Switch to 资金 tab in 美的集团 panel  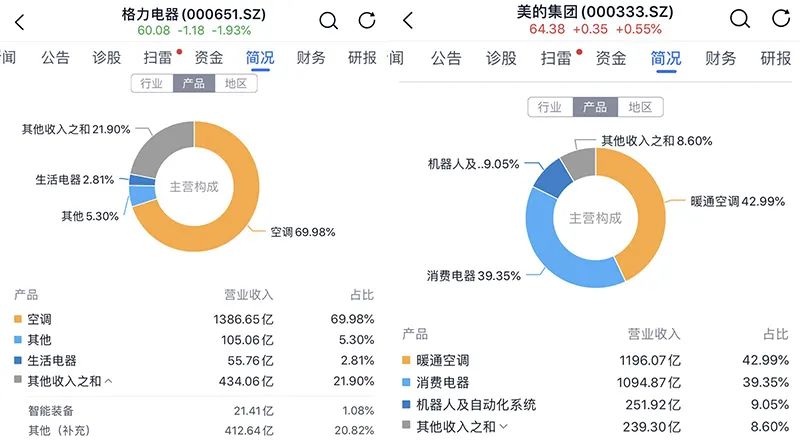(611, 58)
